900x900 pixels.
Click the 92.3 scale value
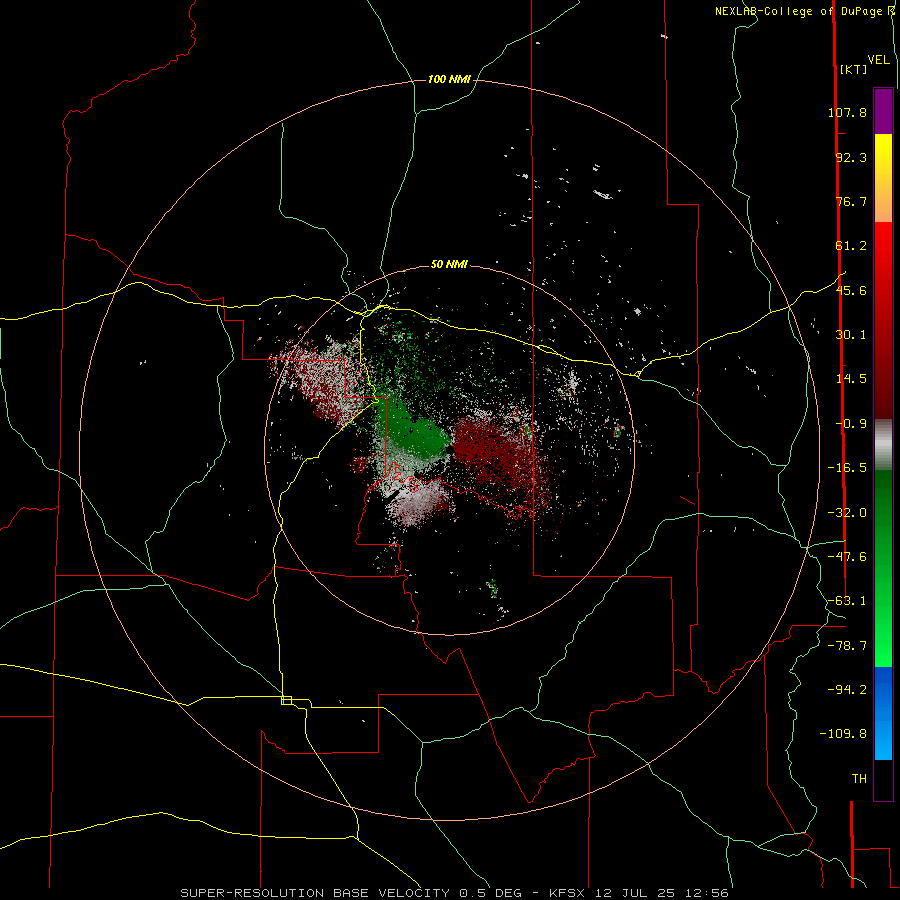pyautogui.click(x=851, y=157)
